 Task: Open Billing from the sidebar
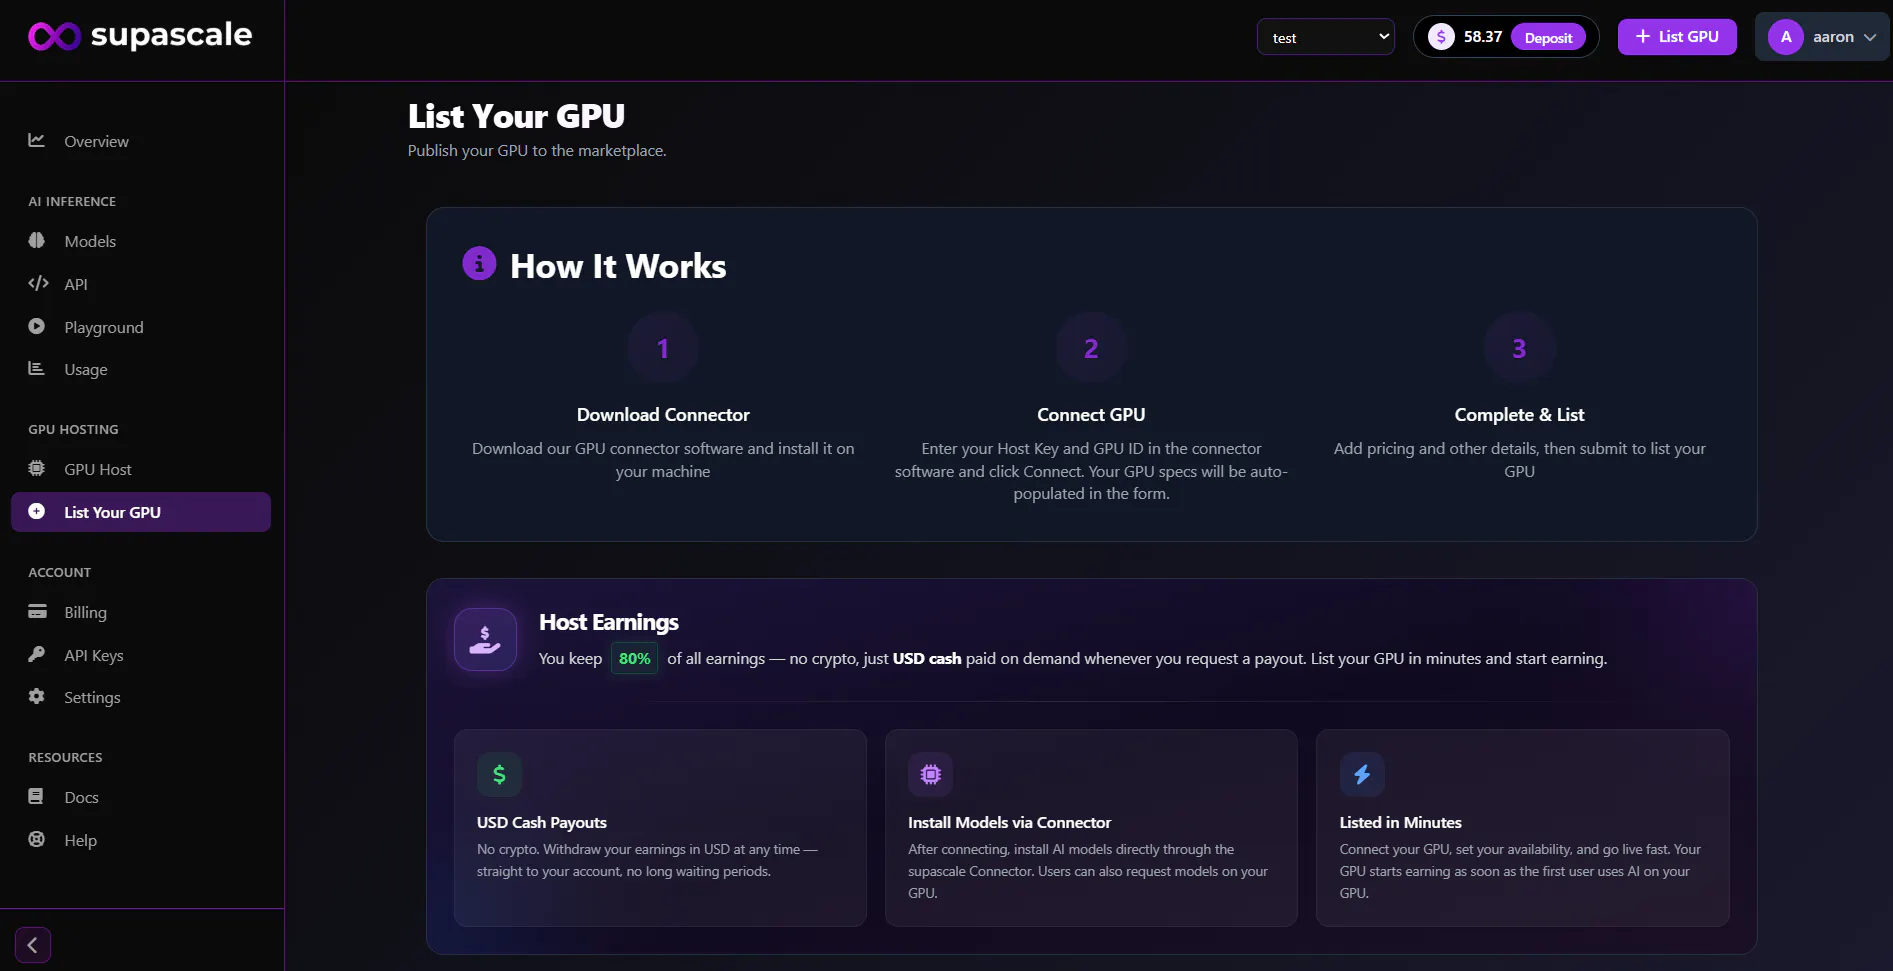tap(141, 612)
